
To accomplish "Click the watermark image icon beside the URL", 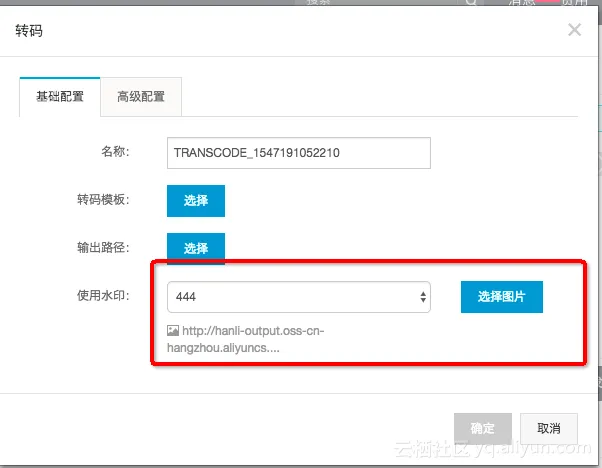I will pos(173,331).
